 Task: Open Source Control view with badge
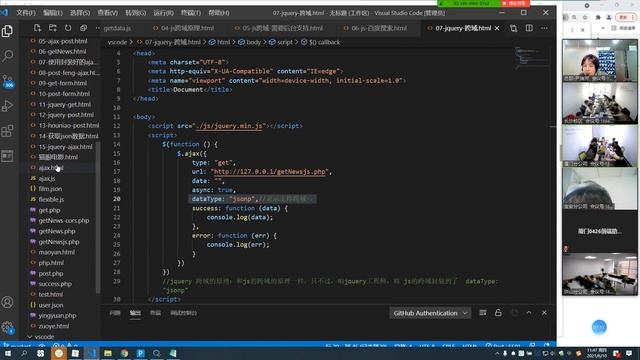click(x=7, y=81)
